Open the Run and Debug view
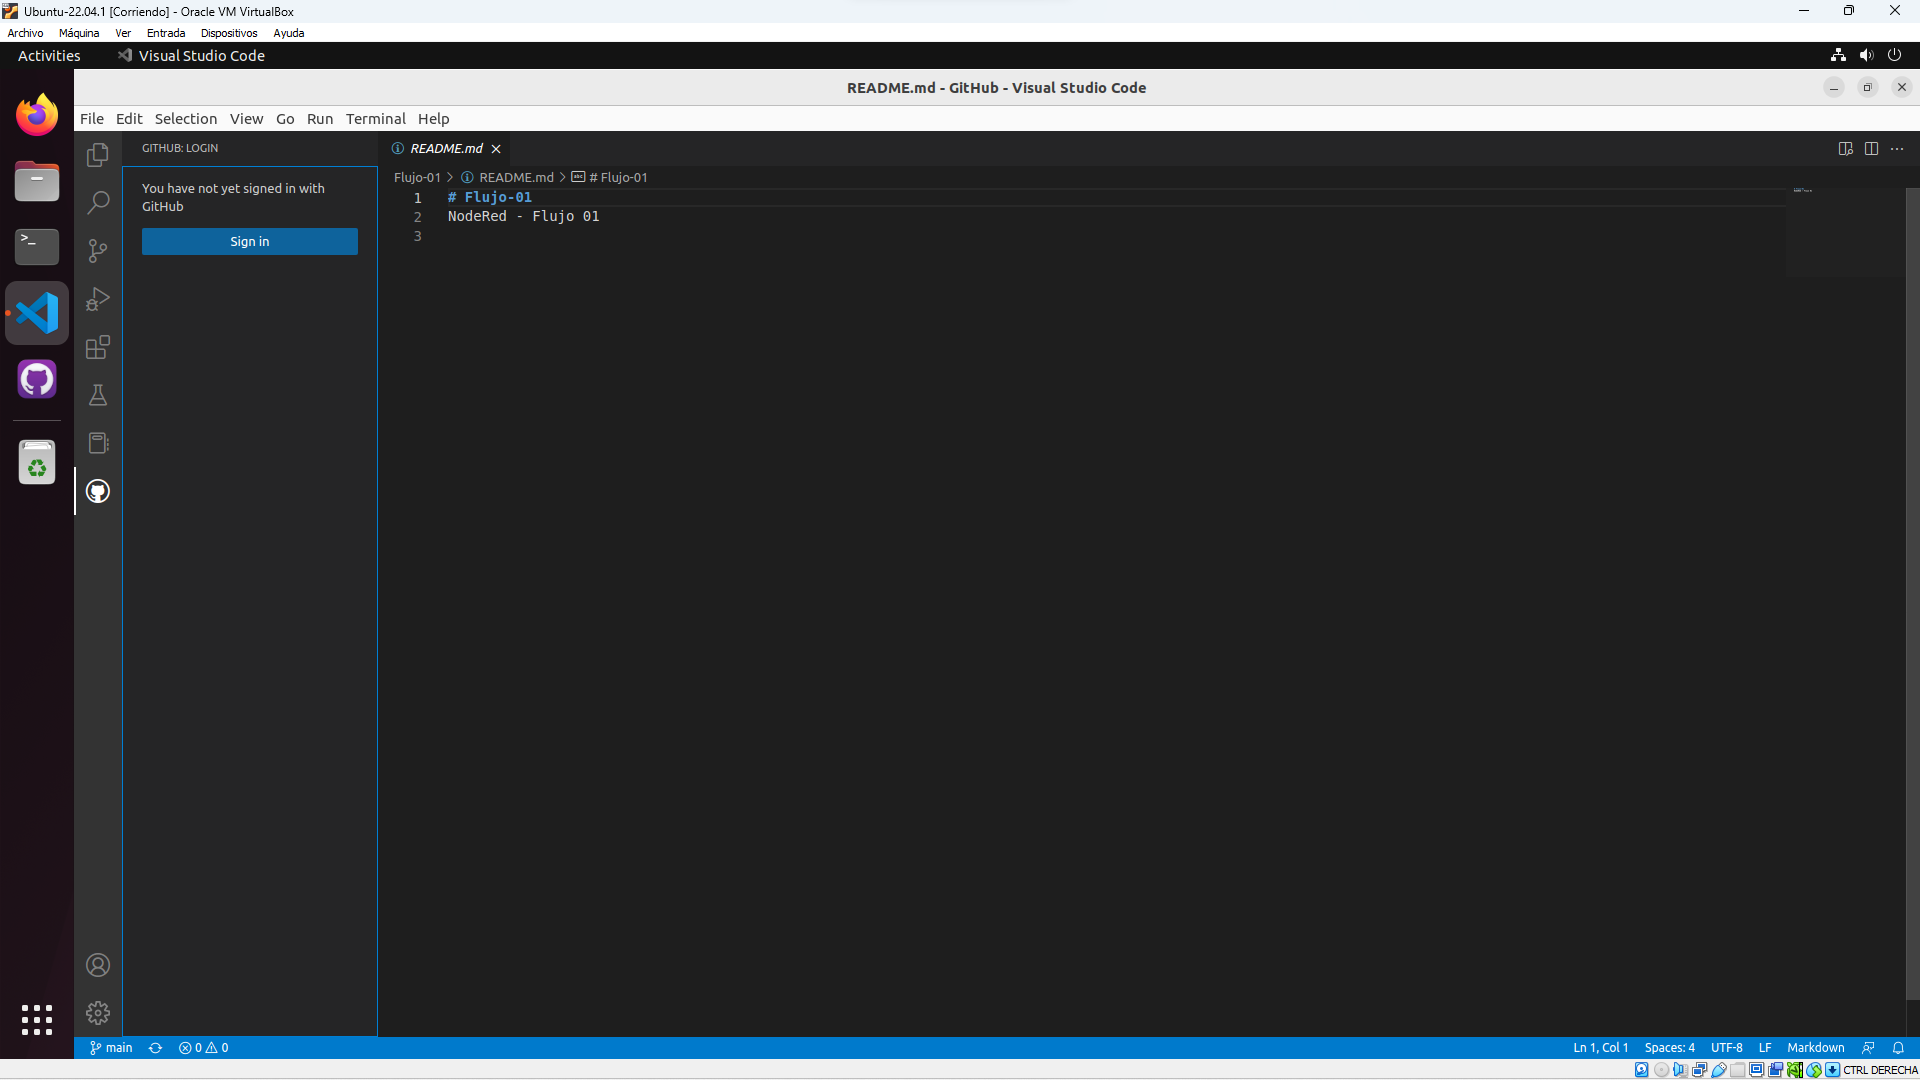This screenshot has width=1920, height=1080. (98, 299)
